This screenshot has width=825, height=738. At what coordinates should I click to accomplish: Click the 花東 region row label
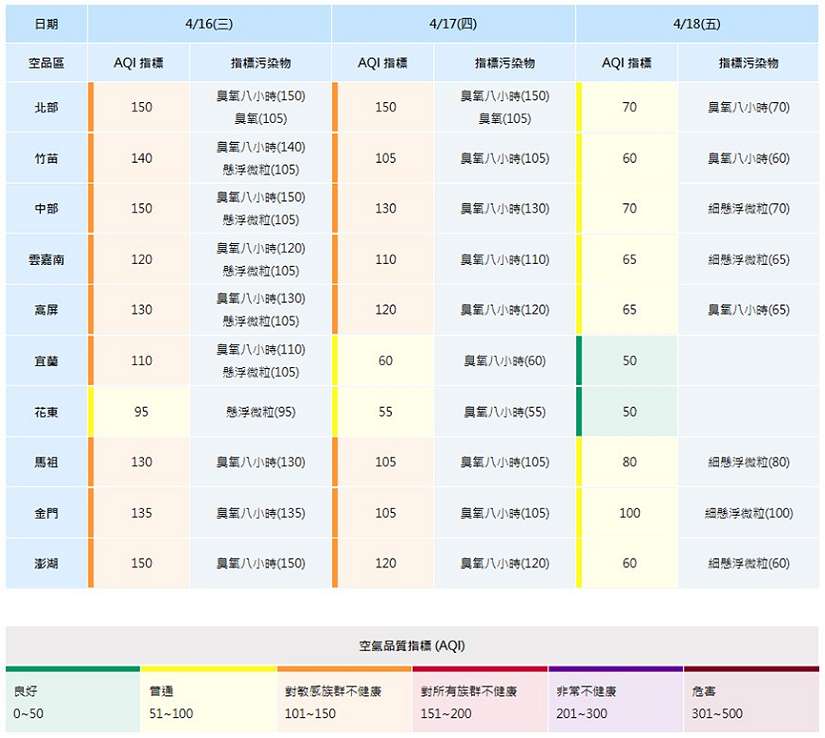click(x=46, y=411)
